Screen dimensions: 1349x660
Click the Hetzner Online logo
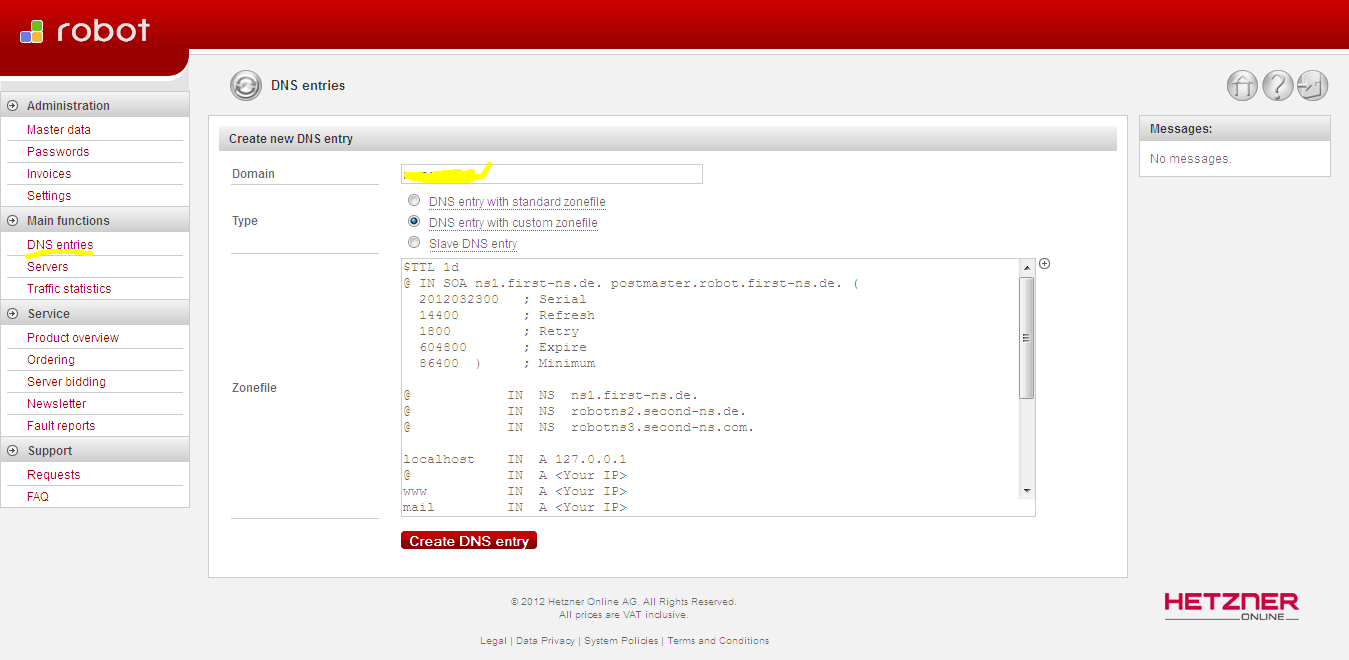[1231, 606]
